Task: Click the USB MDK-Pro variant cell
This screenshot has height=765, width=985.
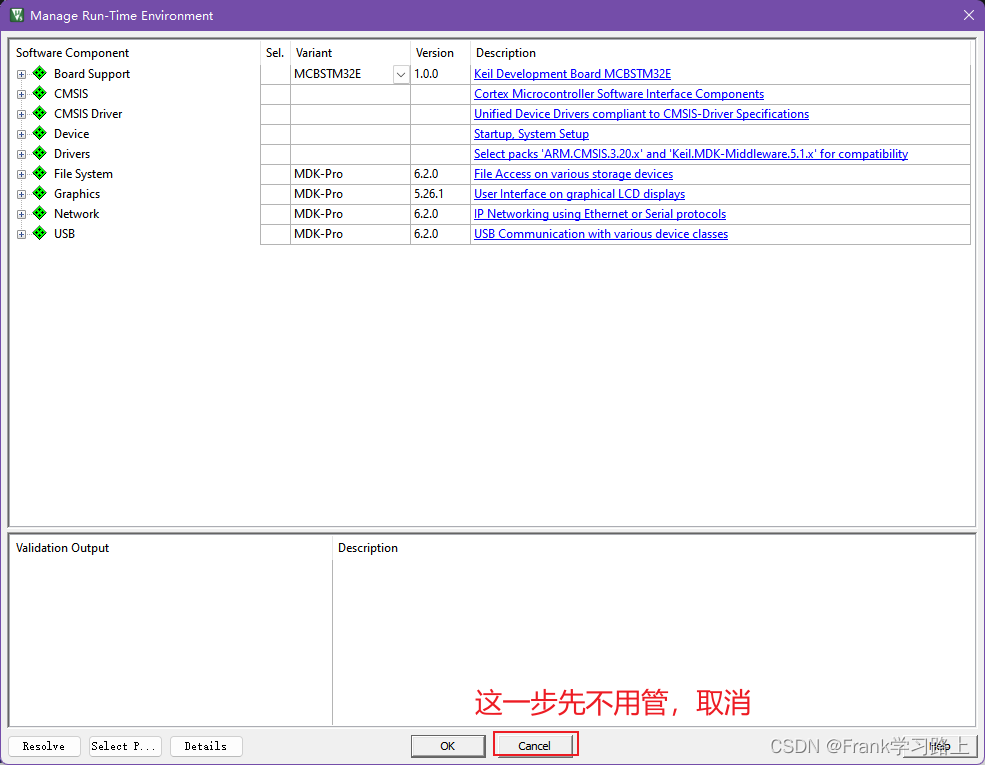Action: tap(350, 234)
